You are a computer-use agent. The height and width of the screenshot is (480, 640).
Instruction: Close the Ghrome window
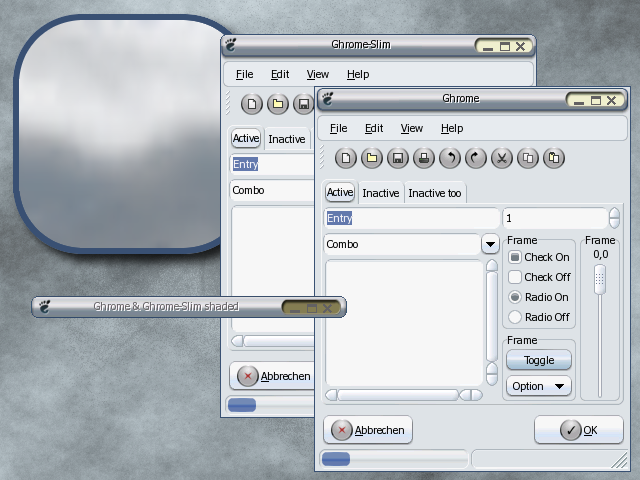click(x=611, y=100)
